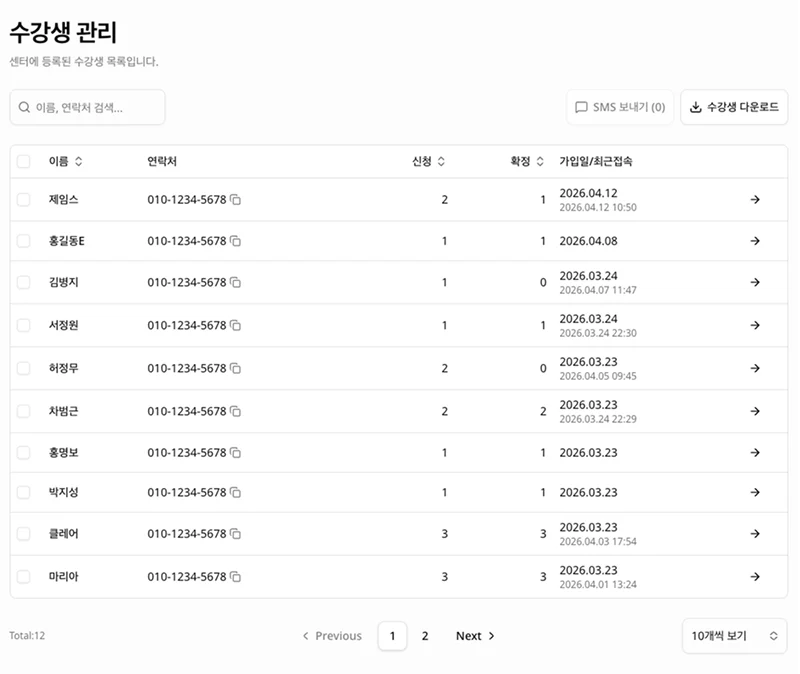
Task: Check the box for 클레어
Action: click(23, 534)
